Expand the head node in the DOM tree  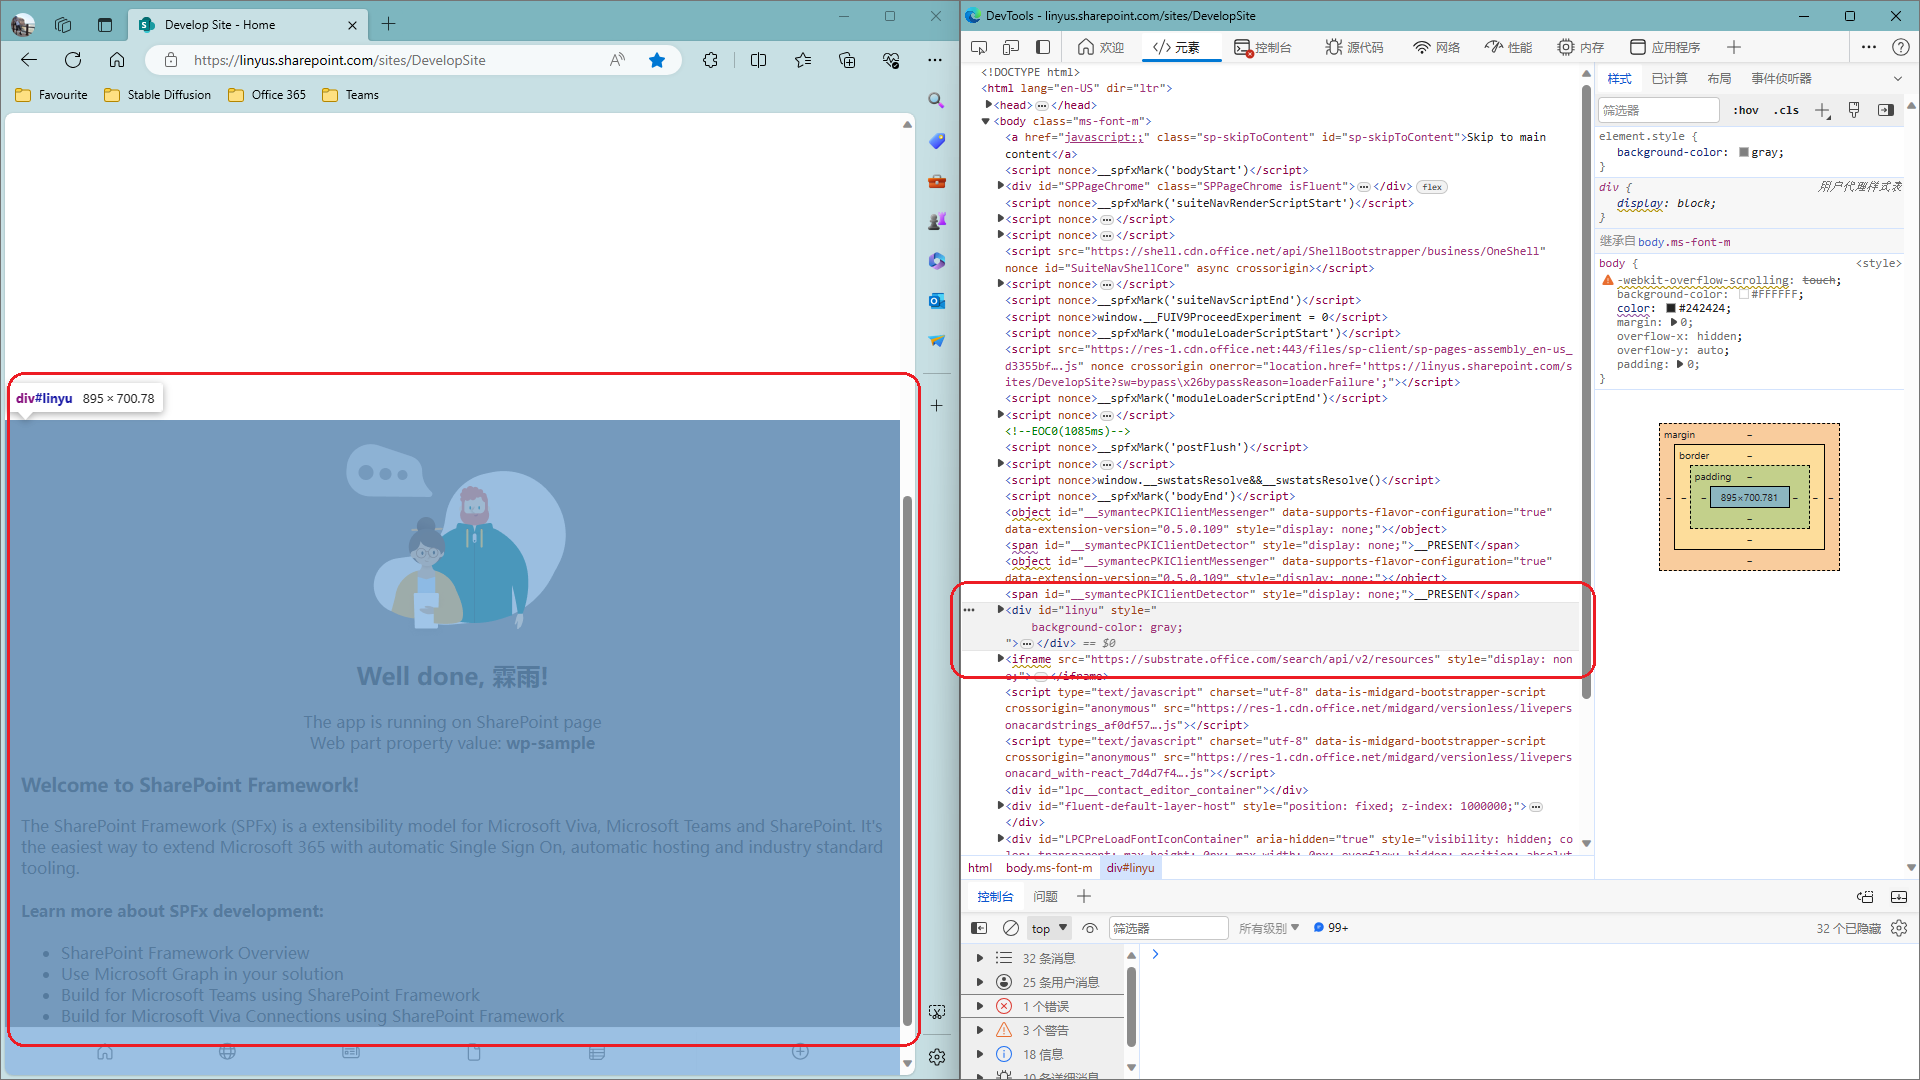tap(988, 104)
